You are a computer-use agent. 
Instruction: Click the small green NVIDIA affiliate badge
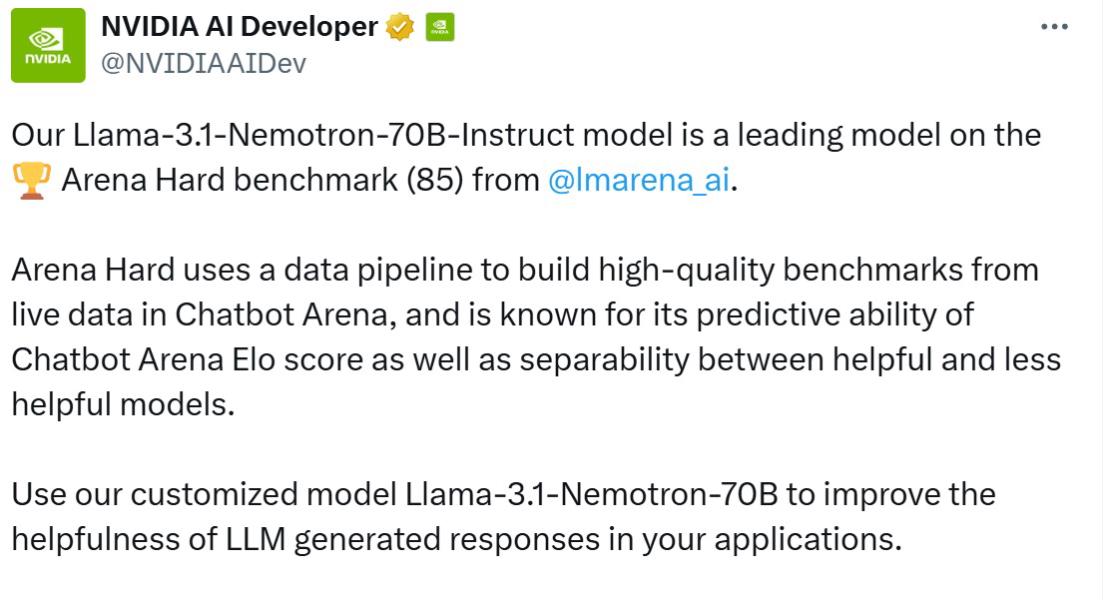439,28
